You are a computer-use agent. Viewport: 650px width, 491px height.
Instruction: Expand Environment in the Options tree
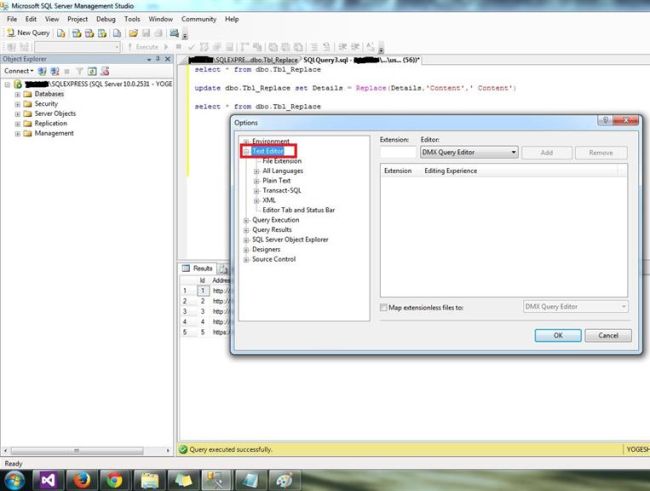(246, 141)
